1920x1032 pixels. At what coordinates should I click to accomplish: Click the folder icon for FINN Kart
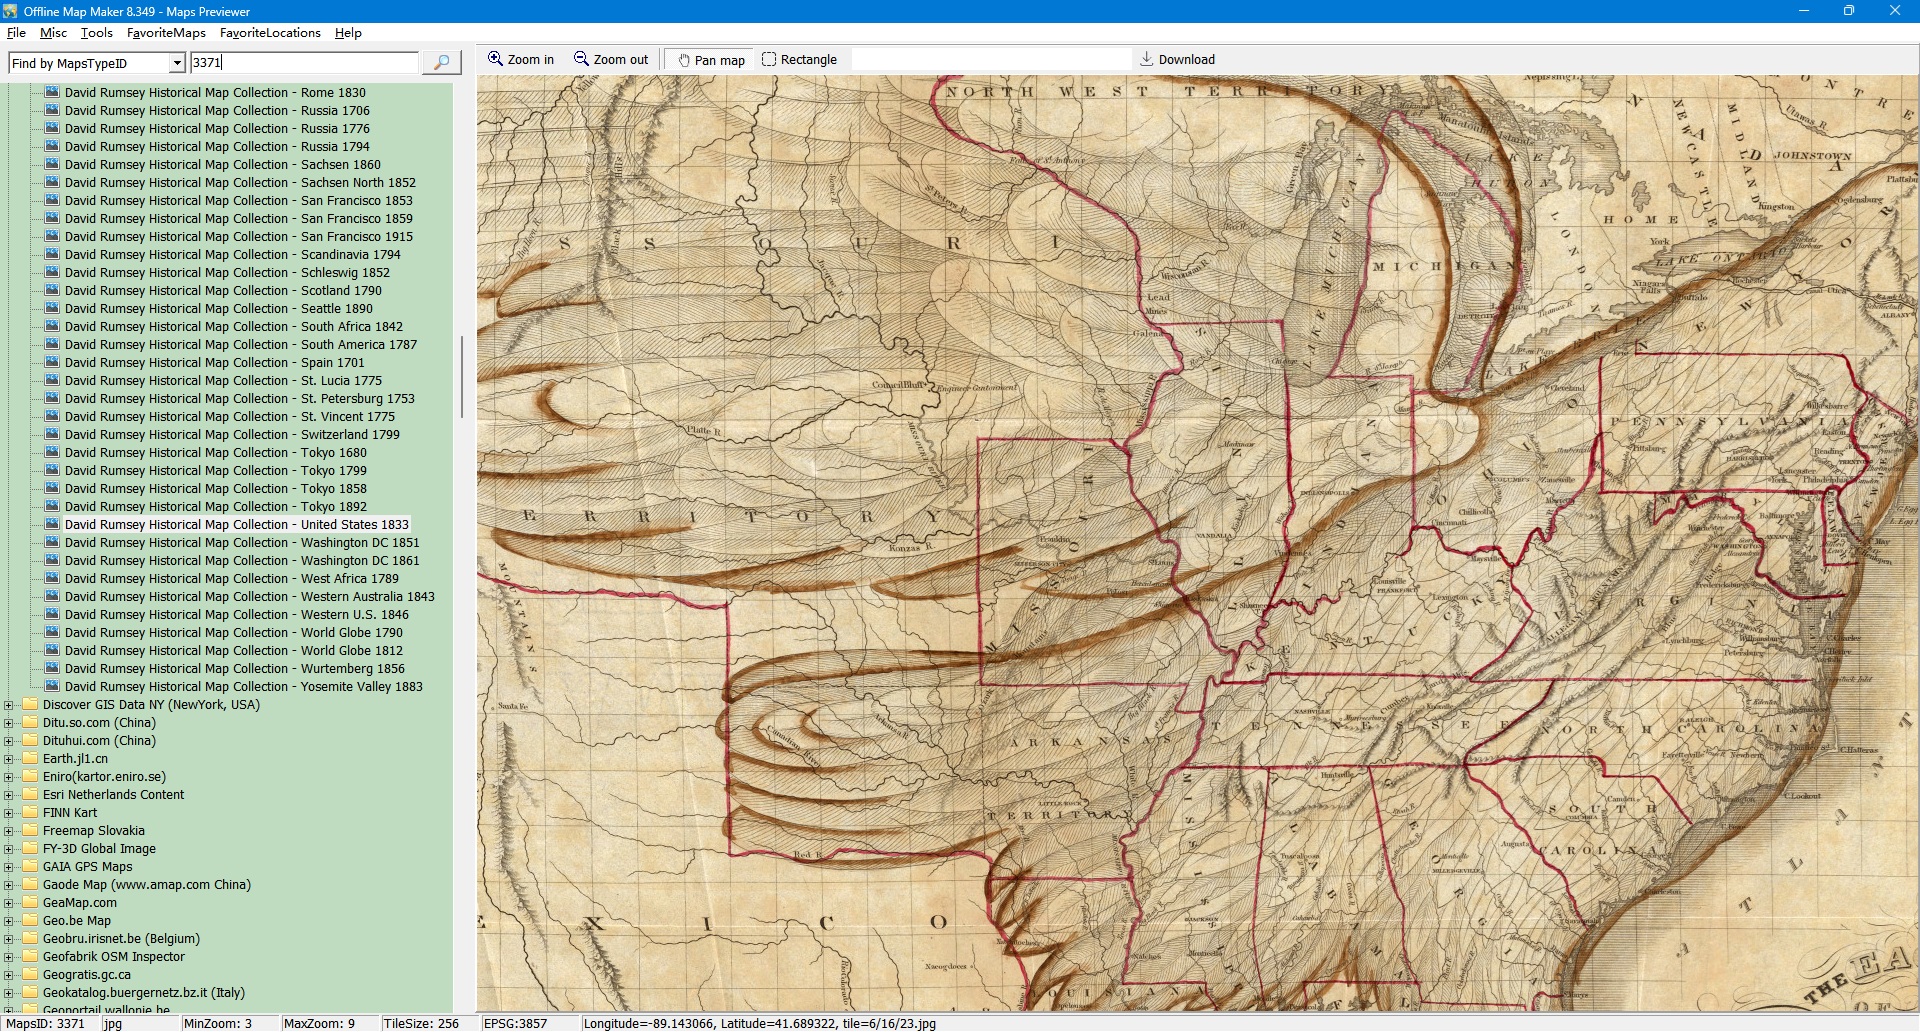[30, 813]
